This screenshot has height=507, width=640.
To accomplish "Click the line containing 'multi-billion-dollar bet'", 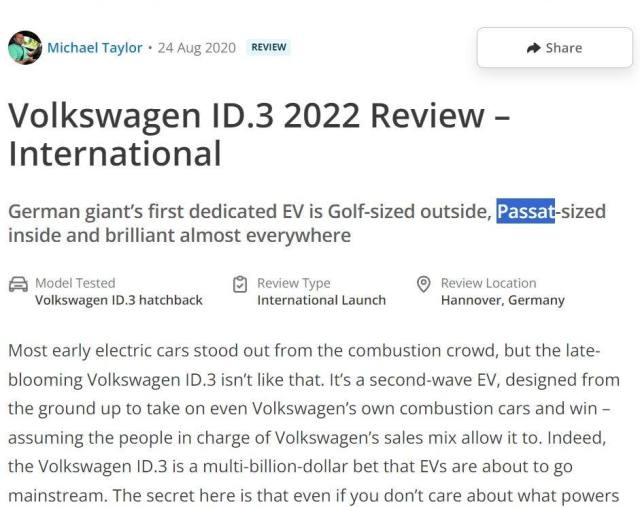I will [x=290, y=467].
